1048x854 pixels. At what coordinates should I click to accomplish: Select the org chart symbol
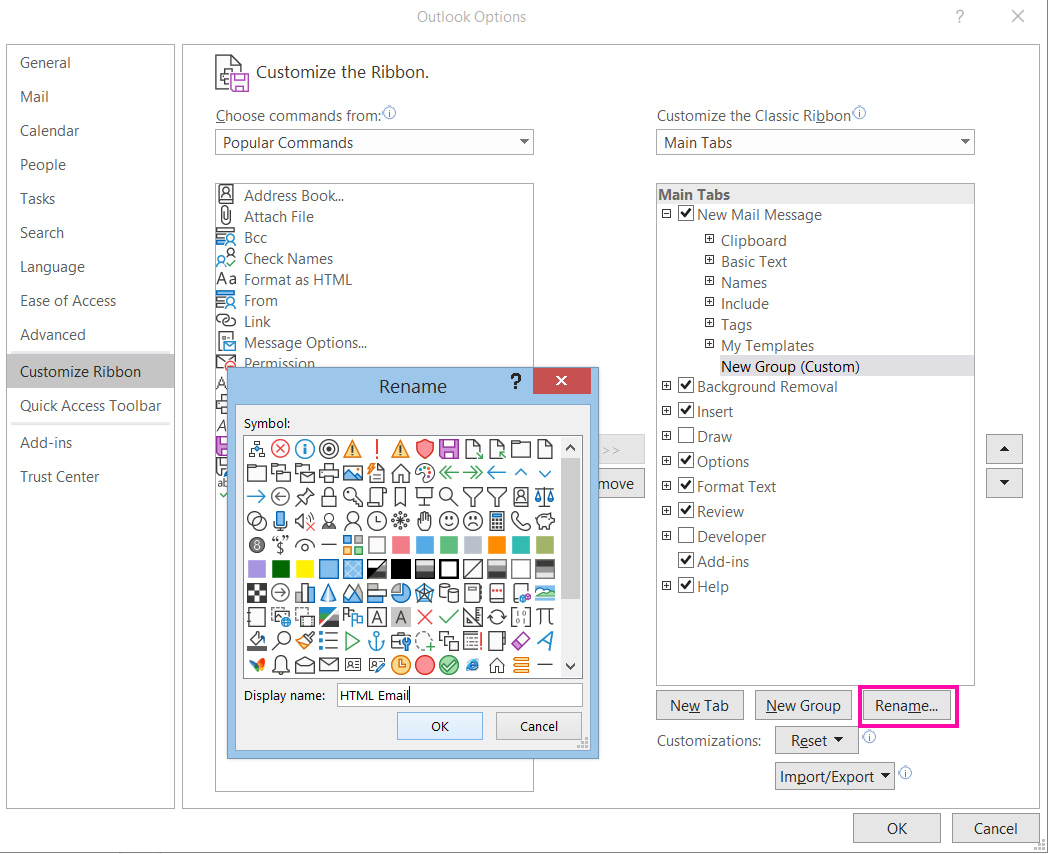(x=257, y=448)
